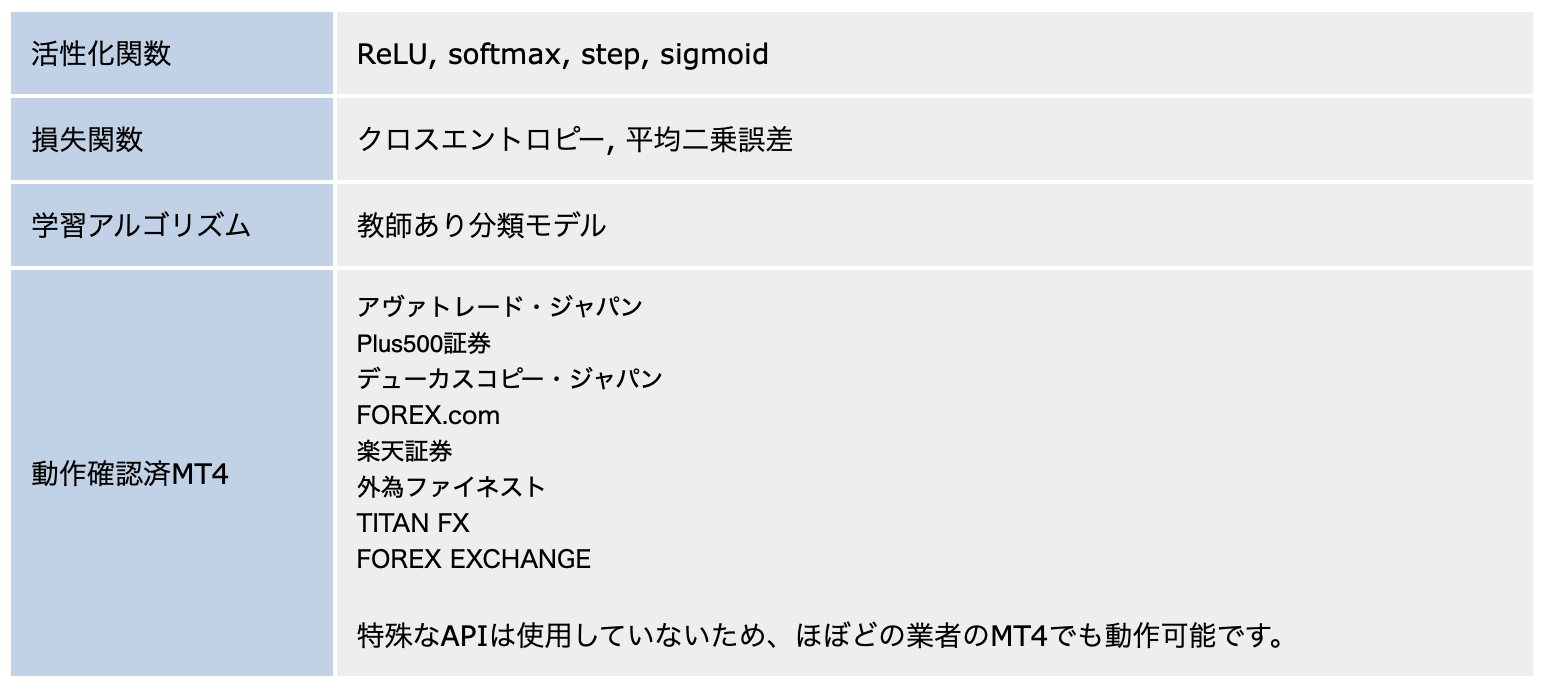Click the 学習アルゴリズム header cell
This screenshot has width=1548, height=688.
pos(141,226)
